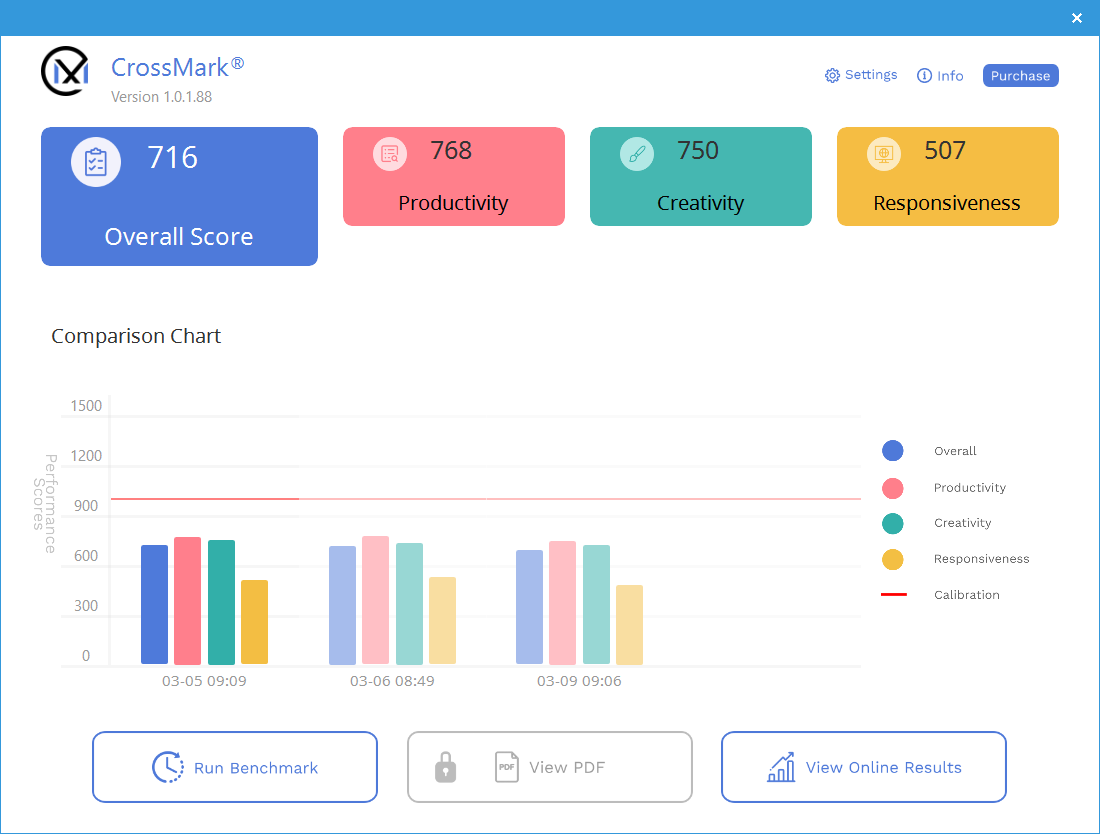Click the 03-09 09:06 date label
Image resolution: width=1100 pixels, height=834 pixels.
[x=579, y=681]
